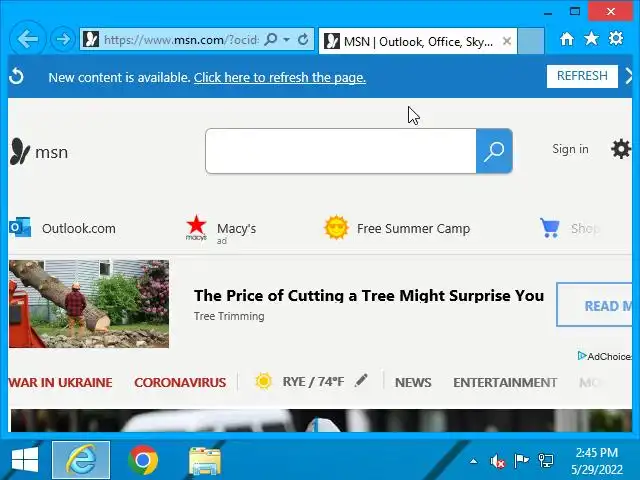Screen dimensions: 640x480
Task: Open the Sign in link
Action: (570, 149)
